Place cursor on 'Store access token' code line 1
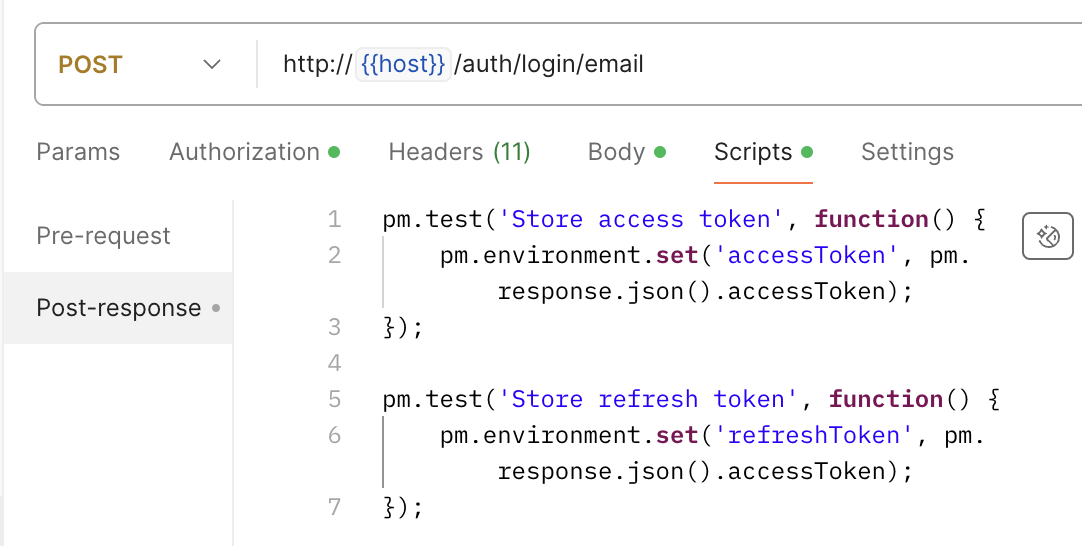Viewport: 1082px width, 546px height. pyautogui.click(x=641, y=220)
